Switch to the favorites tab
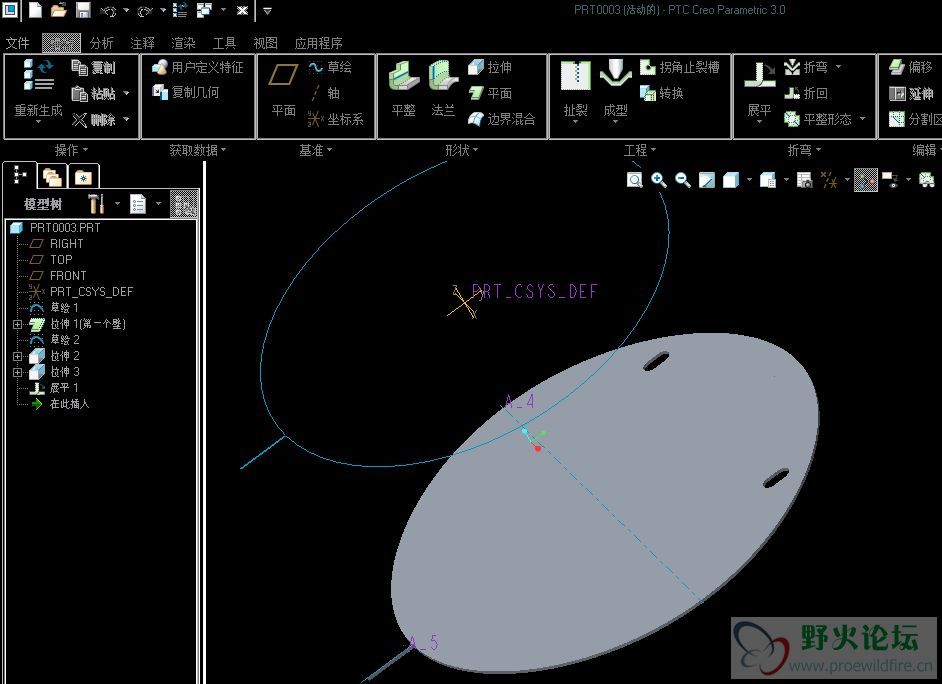The image size is (942, 684). click(x=84, y=177)
